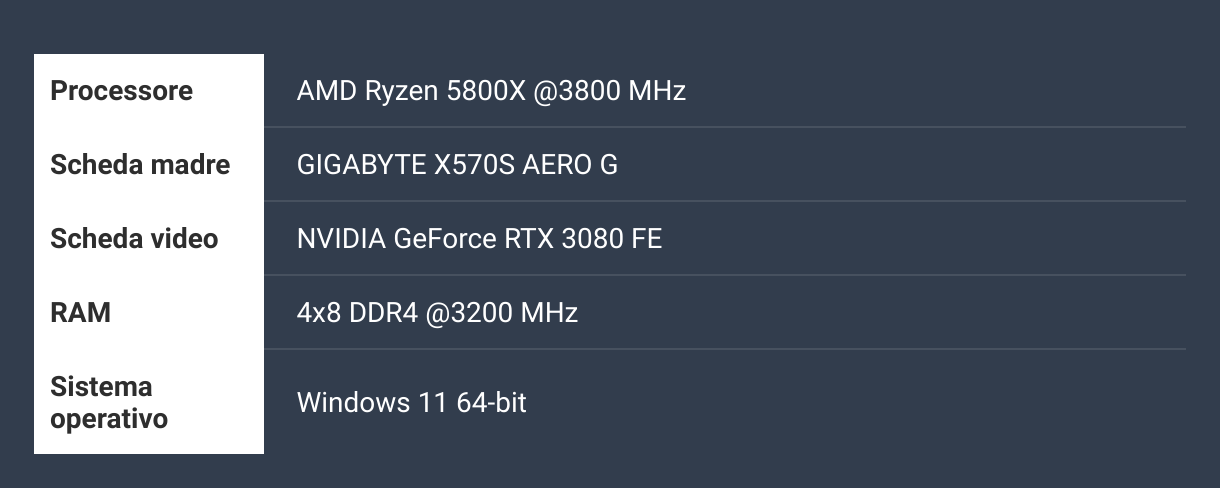Select the RAM row label
The height and width of the screenshot is (488, 1220).
click(80, 313)
